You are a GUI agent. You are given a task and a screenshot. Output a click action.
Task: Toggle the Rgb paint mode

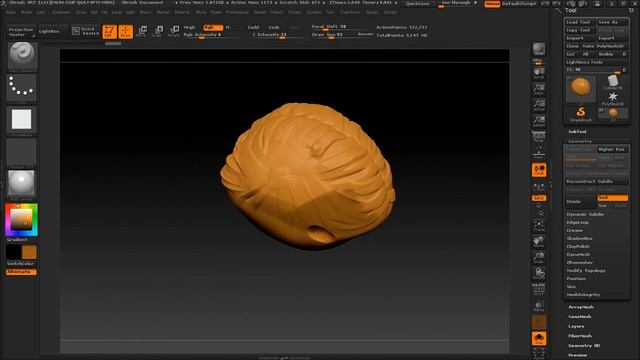click(213, 27)
